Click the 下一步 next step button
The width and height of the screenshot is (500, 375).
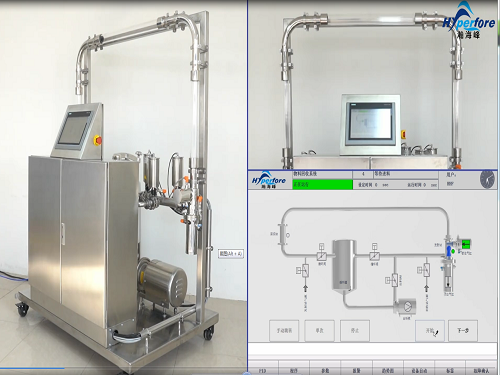click(x=463, y=331)
